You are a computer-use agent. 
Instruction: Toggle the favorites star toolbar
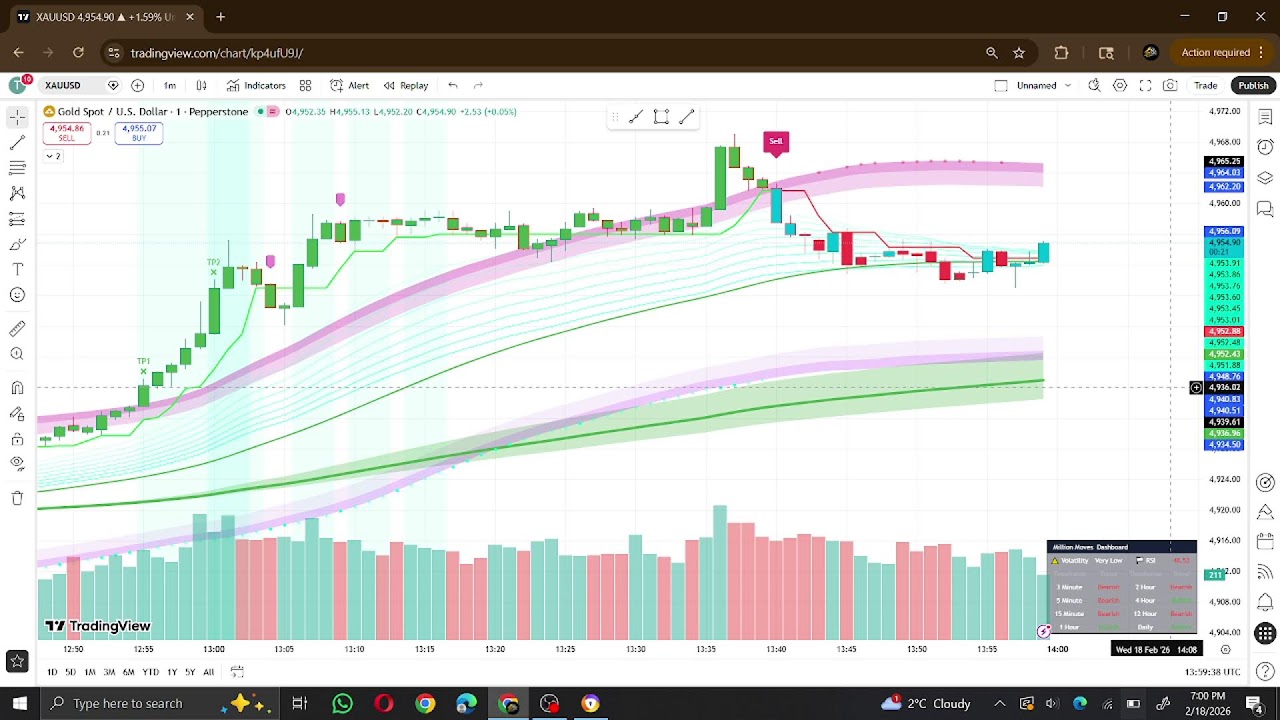[x=17, y=660]
